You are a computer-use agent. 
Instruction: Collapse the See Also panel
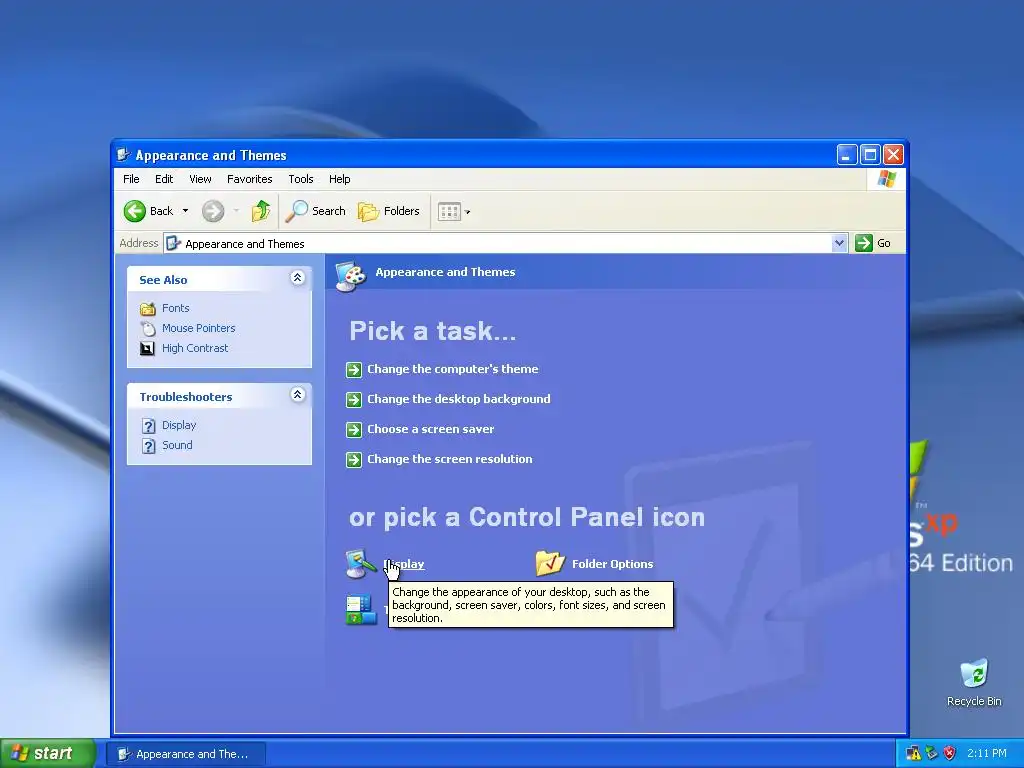click(297, 278)
